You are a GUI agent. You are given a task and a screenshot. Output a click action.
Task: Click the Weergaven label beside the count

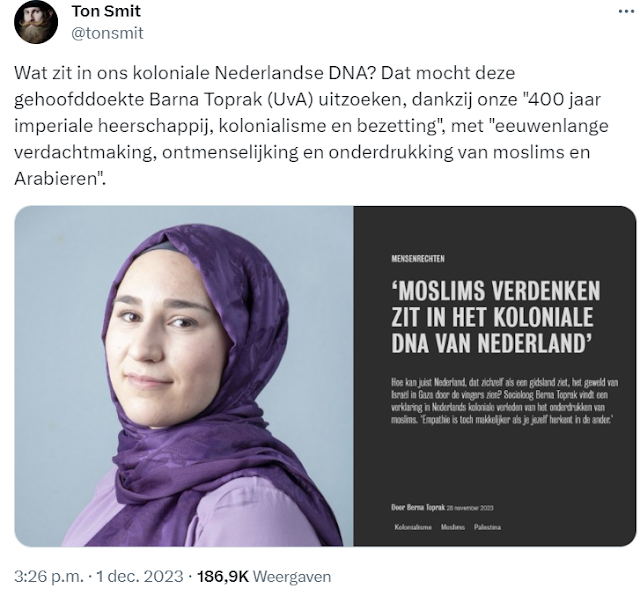click(x=292, y=576)
